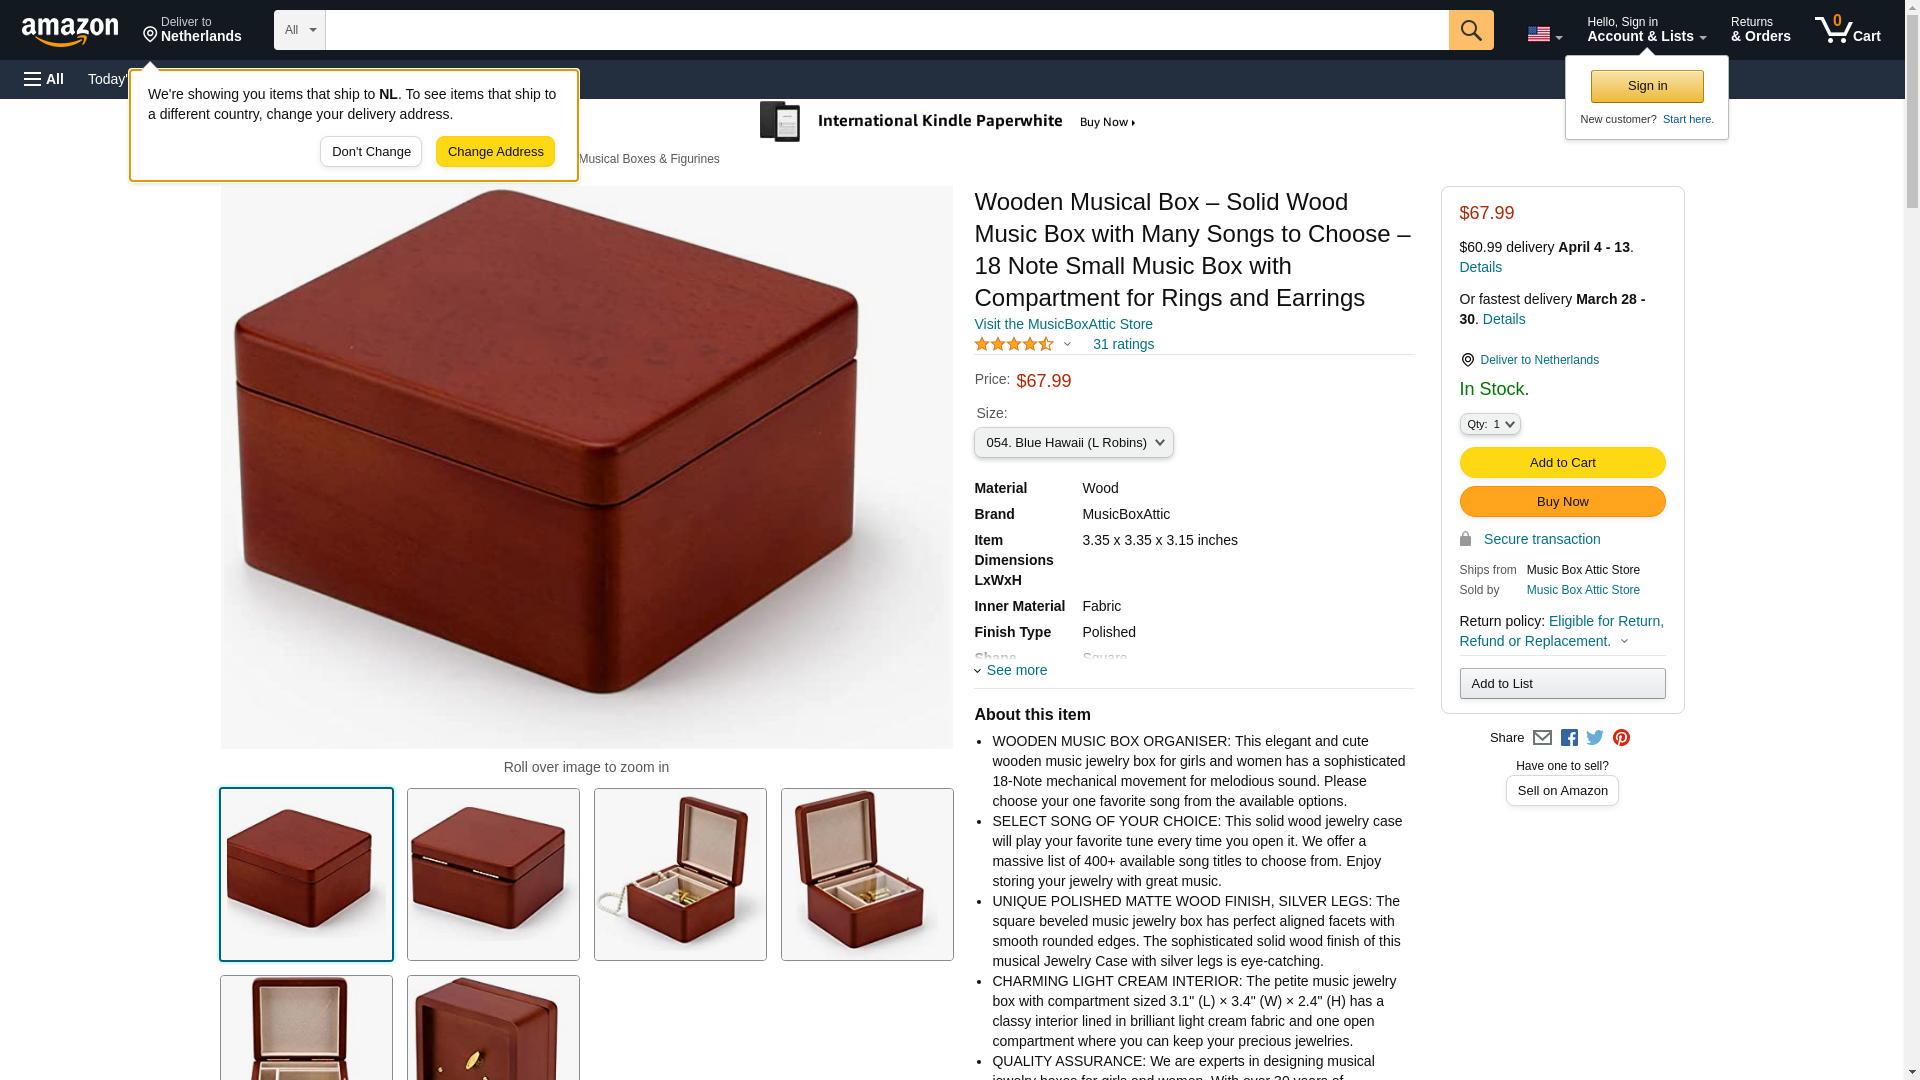Click the search text input field

[886, 30]
